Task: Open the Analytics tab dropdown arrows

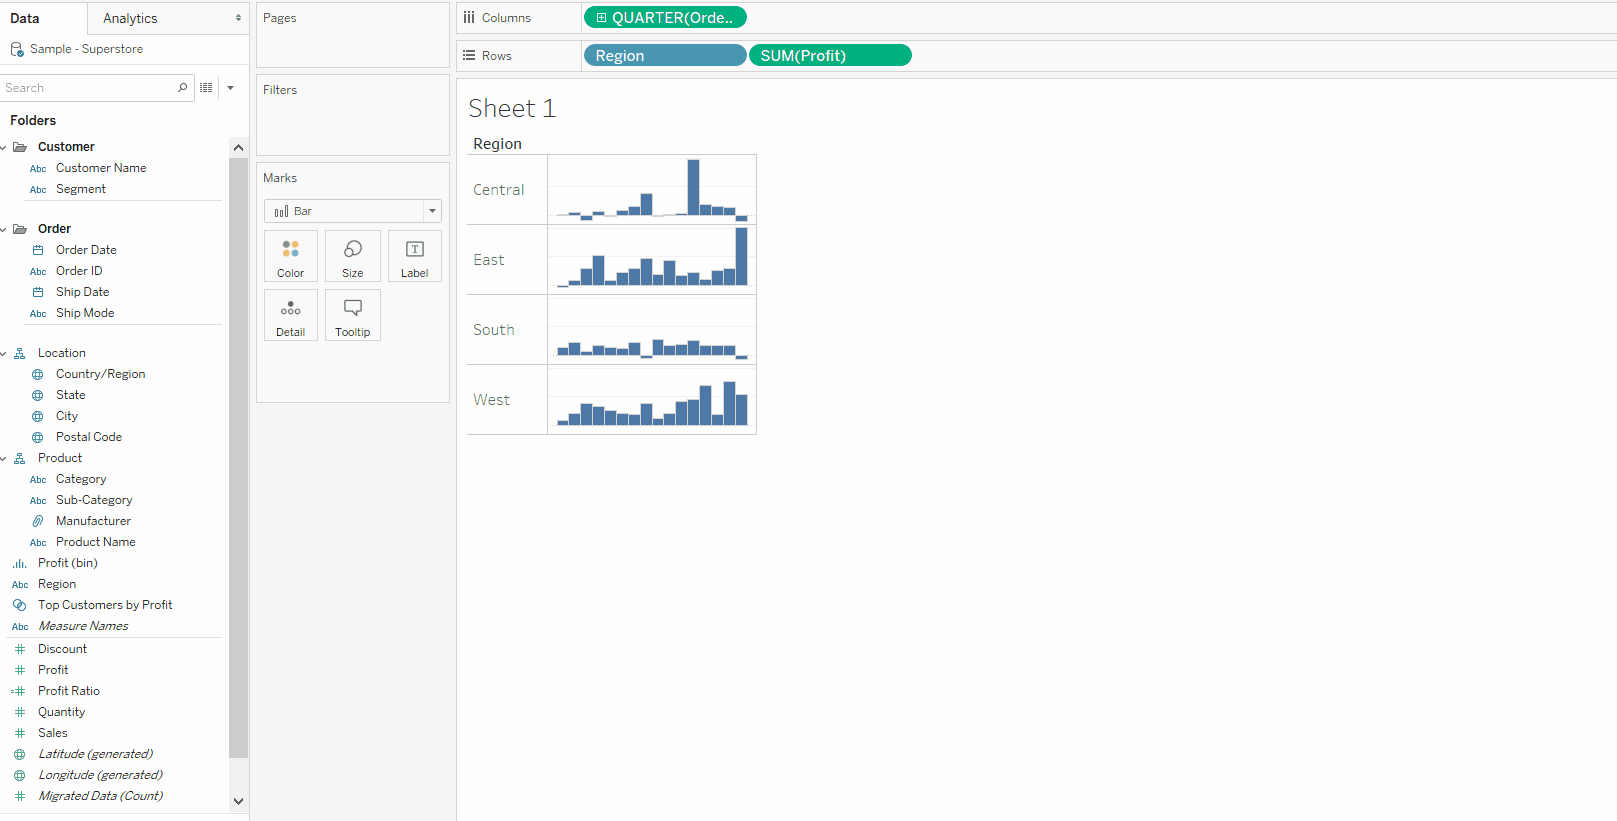Action: tap(238, 18)
